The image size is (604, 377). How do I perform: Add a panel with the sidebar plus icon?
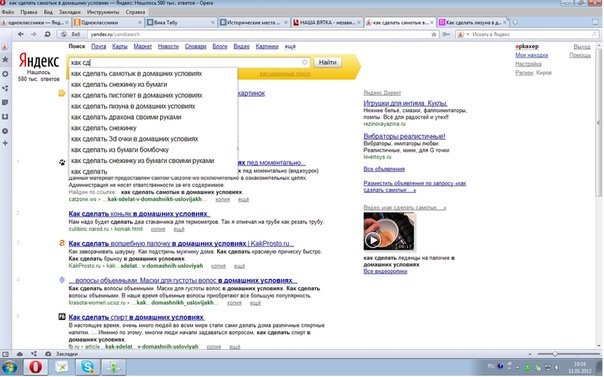pyautogui.click(x=5, y=143)
